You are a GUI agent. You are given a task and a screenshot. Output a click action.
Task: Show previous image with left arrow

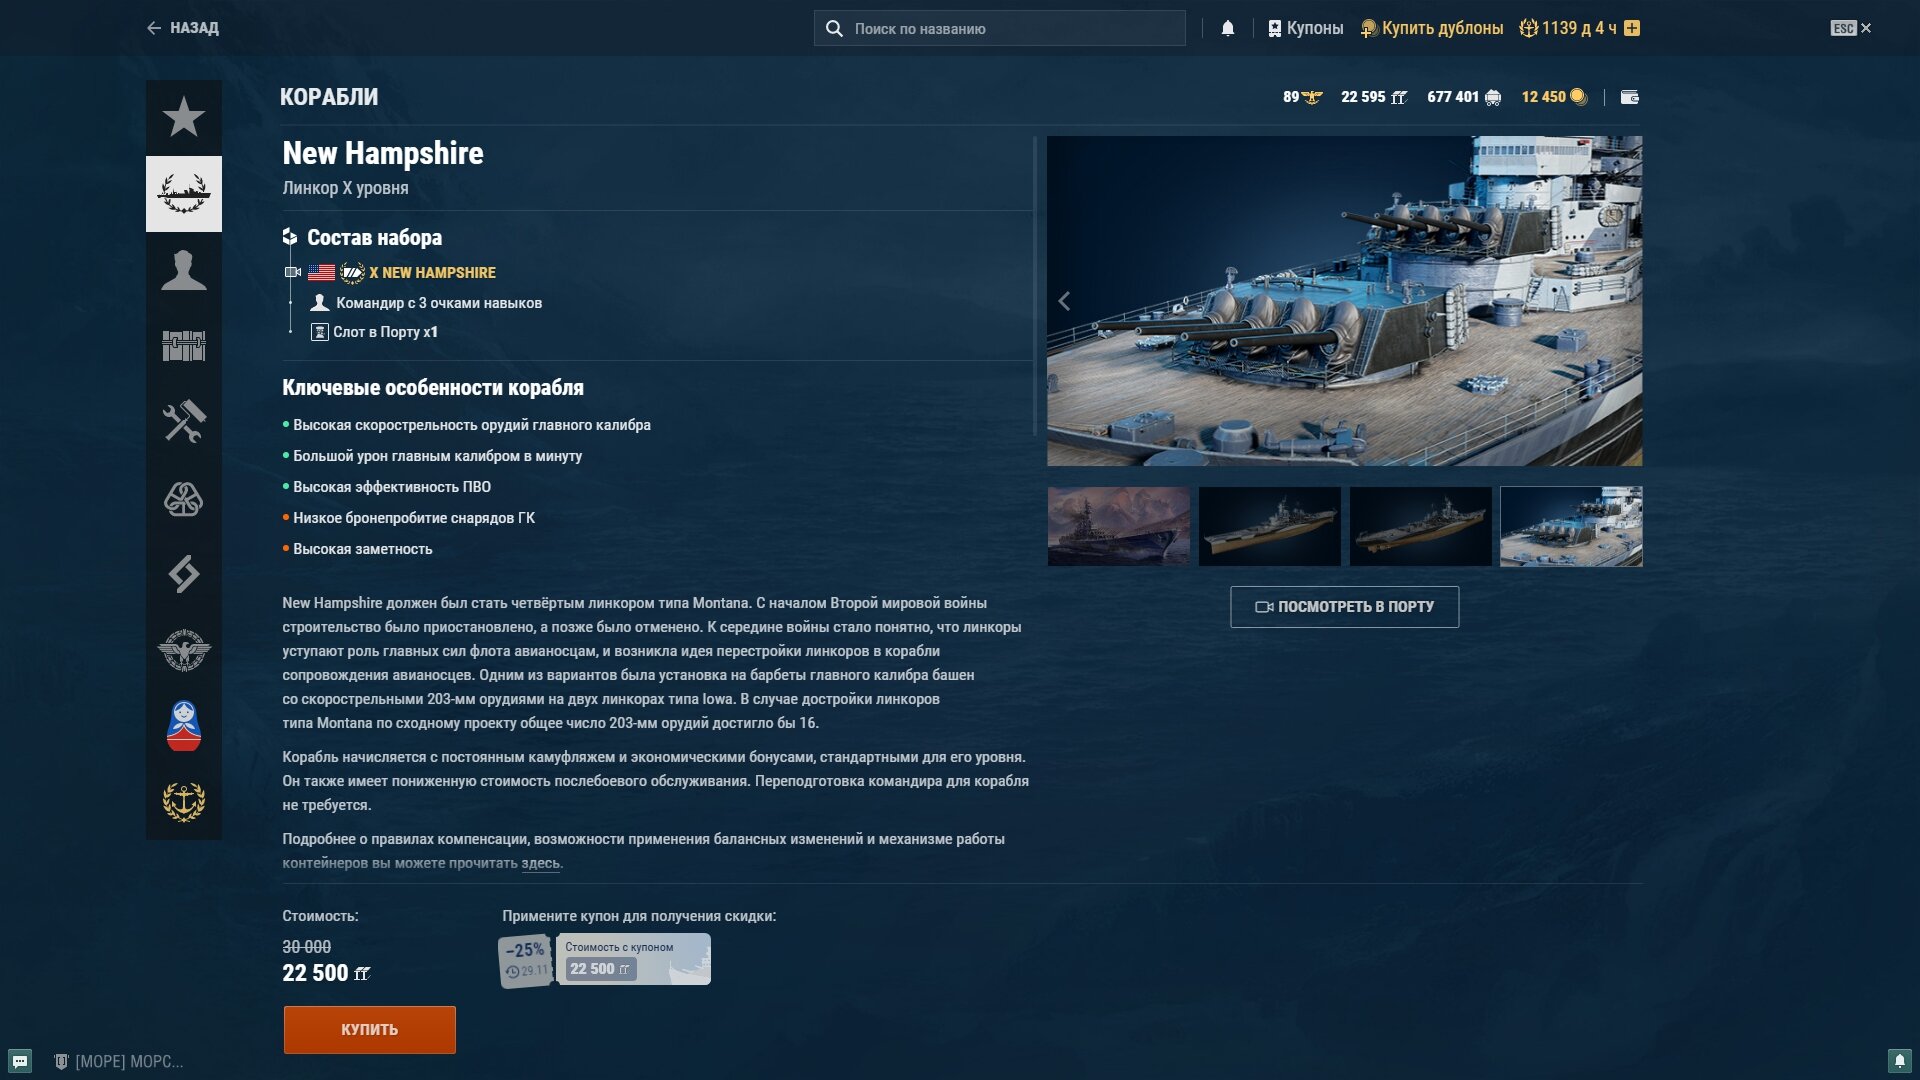click(1065, 301)
